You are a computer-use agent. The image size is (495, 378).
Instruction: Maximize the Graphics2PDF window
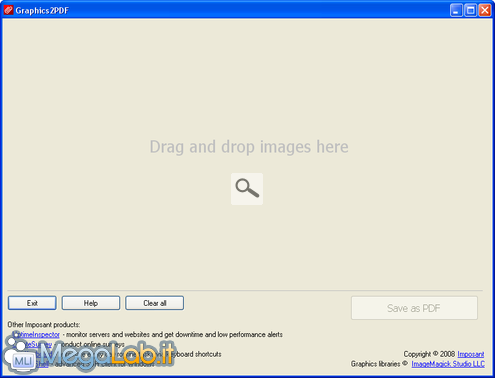pyautogui.click(x=470, y=10)
